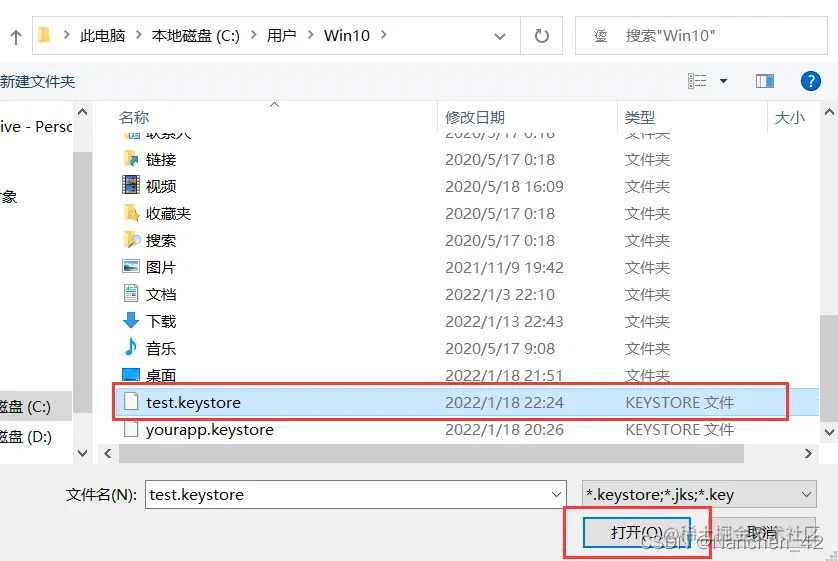Select 用户 breadcrumb in the address path
Screen dimensions: 838x561
pos(282,36)
